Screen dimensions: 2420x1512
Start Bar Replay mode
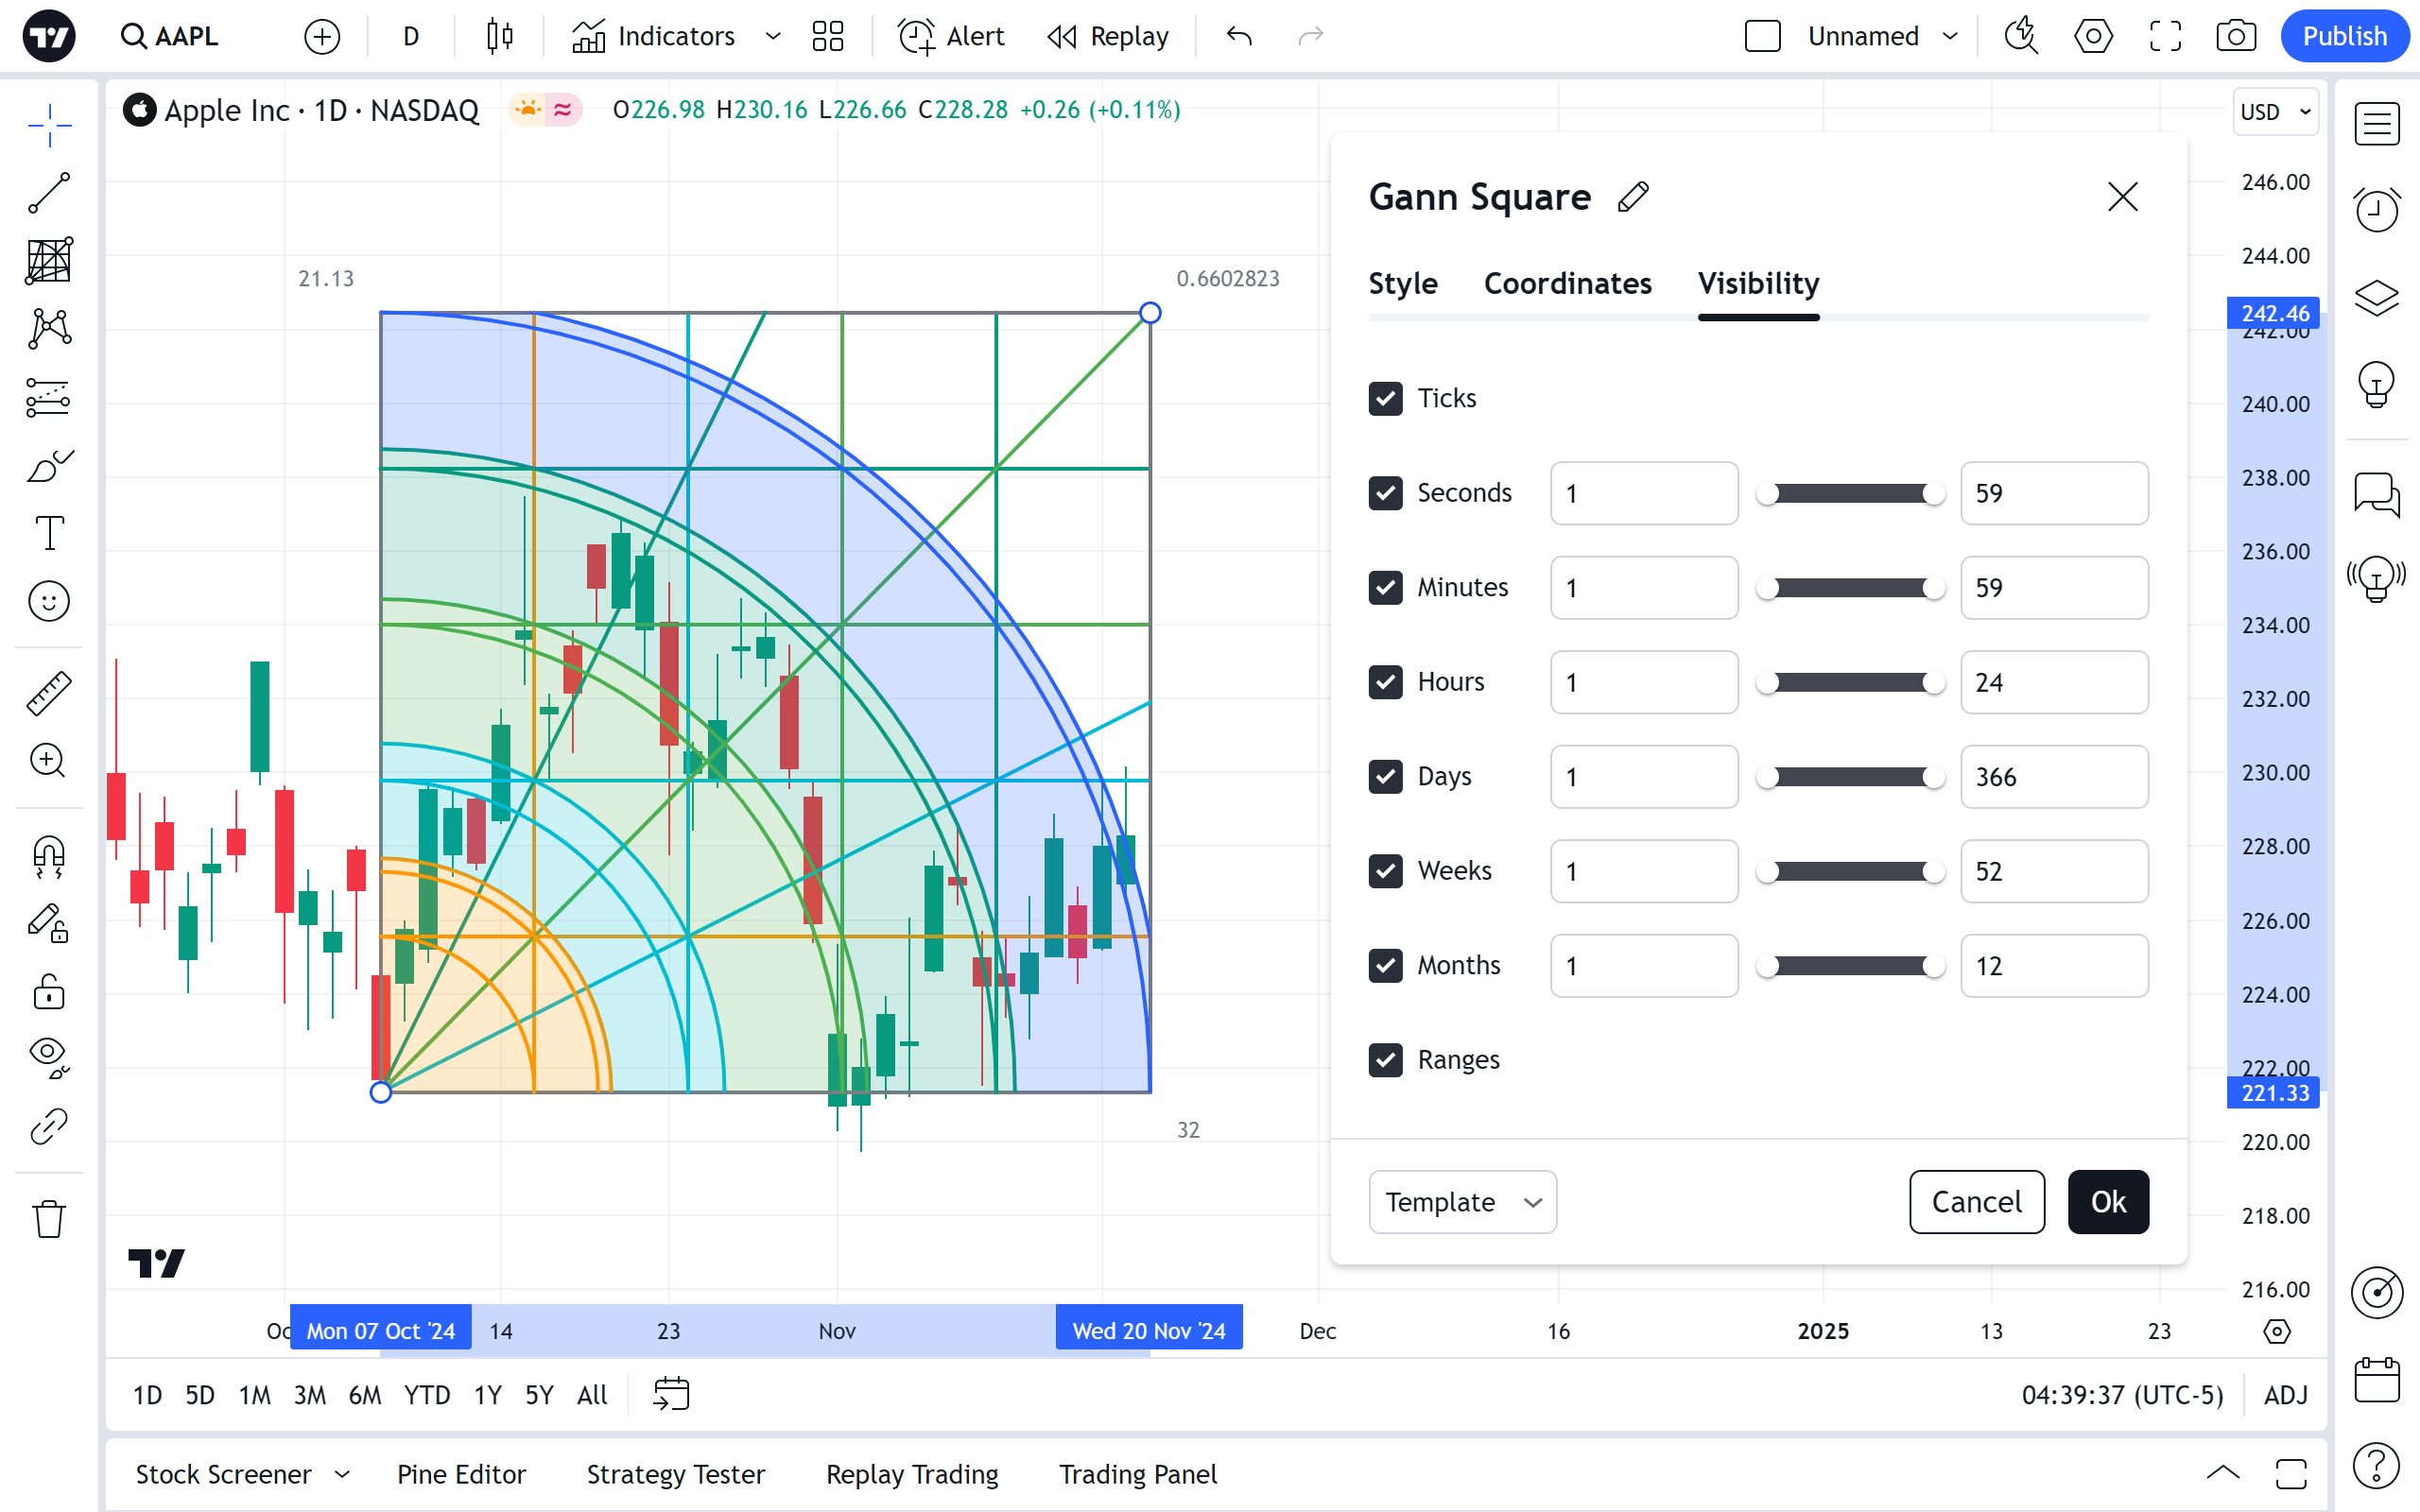(x=1108, y=37)
